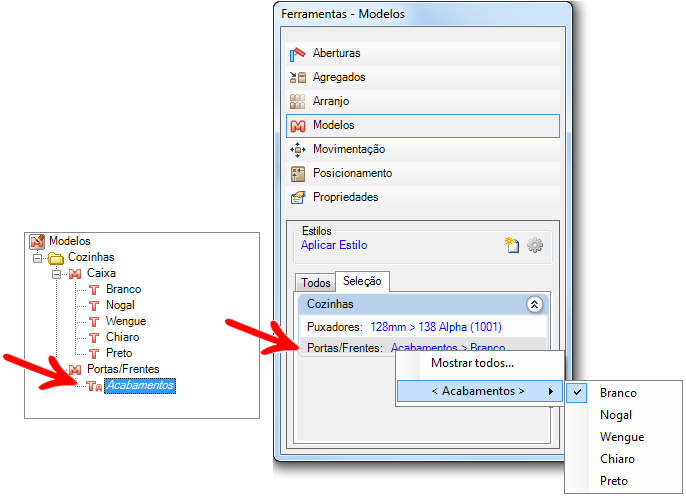This screenshot has width=686, height=496.
Task: Select the Portas/Frentes tree item
Action: [123, 370]
